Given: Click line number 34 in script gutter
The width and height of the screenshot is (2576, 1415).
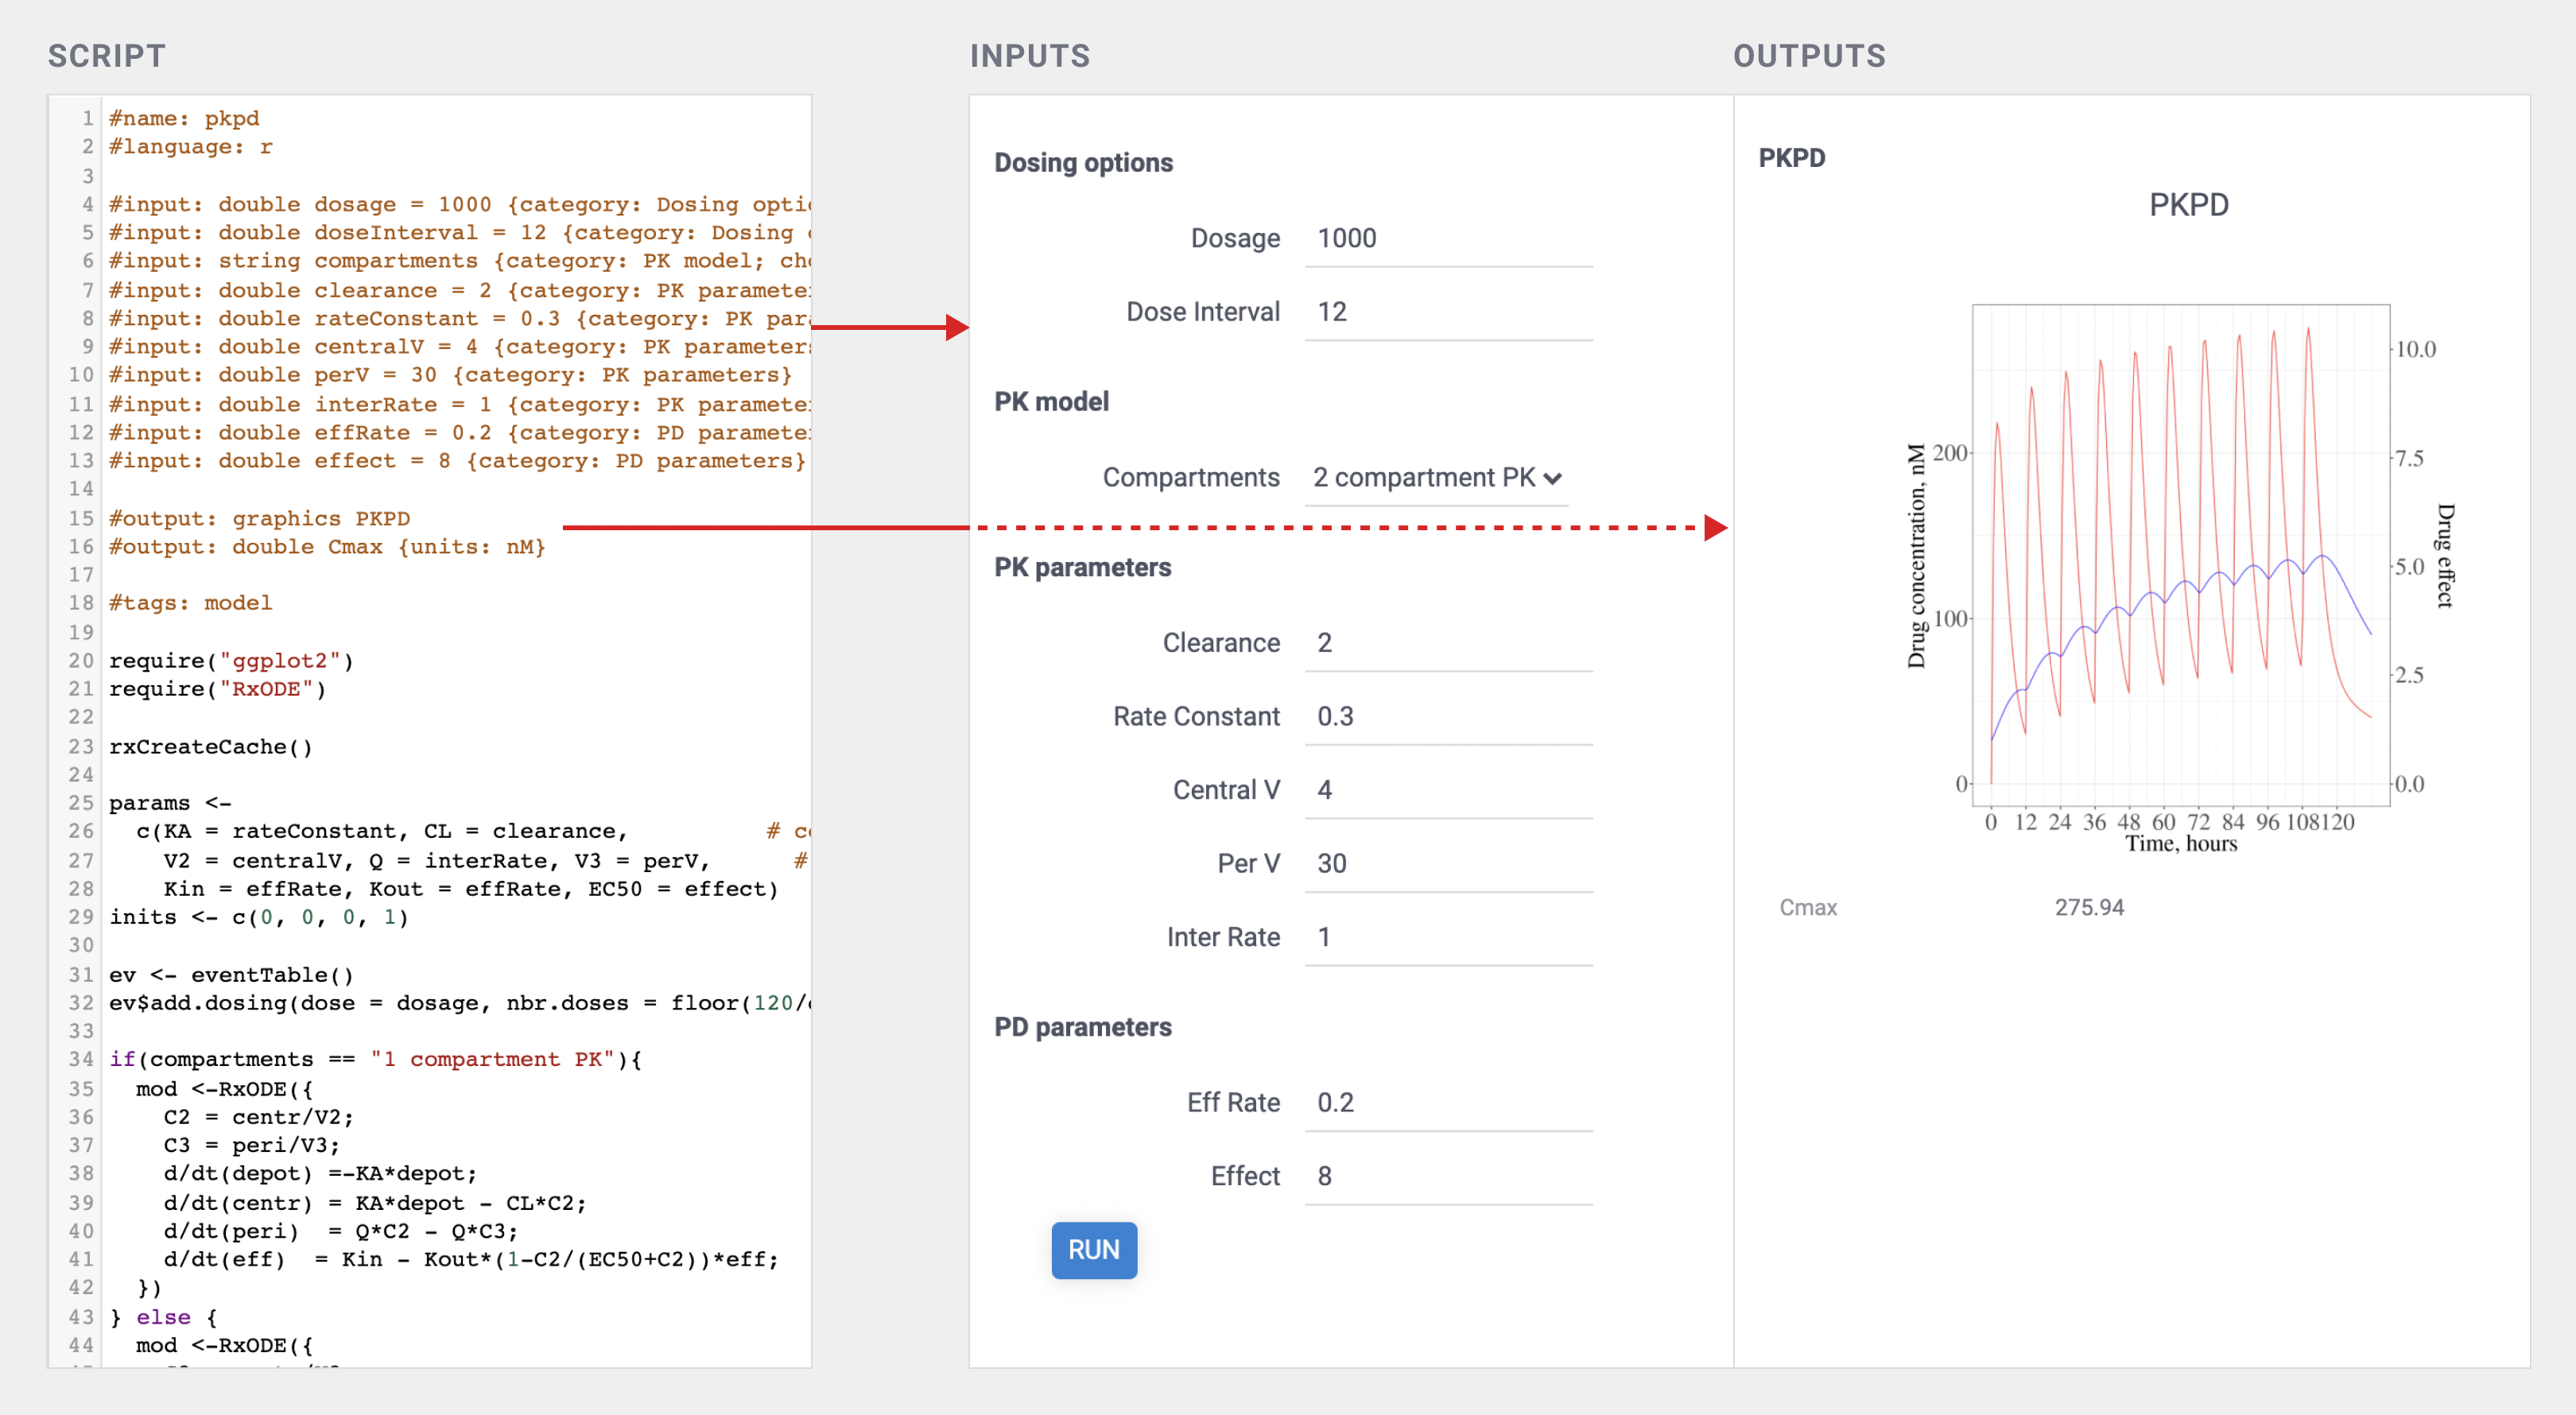Looking at the screenshot, I should (80, 1059).
